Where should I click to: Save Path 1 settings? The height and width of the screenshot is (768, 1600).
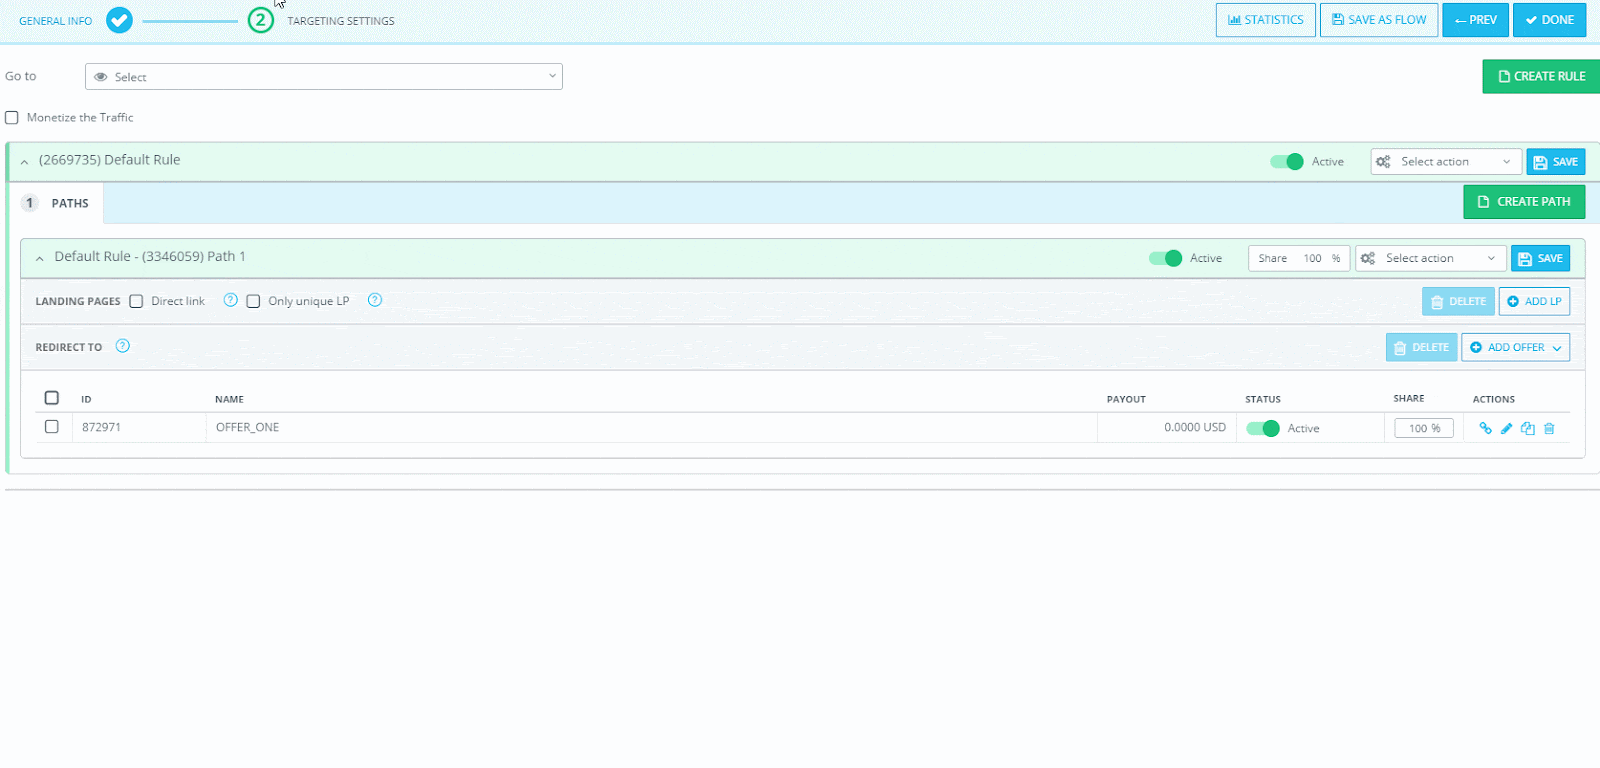(1540, 258)
